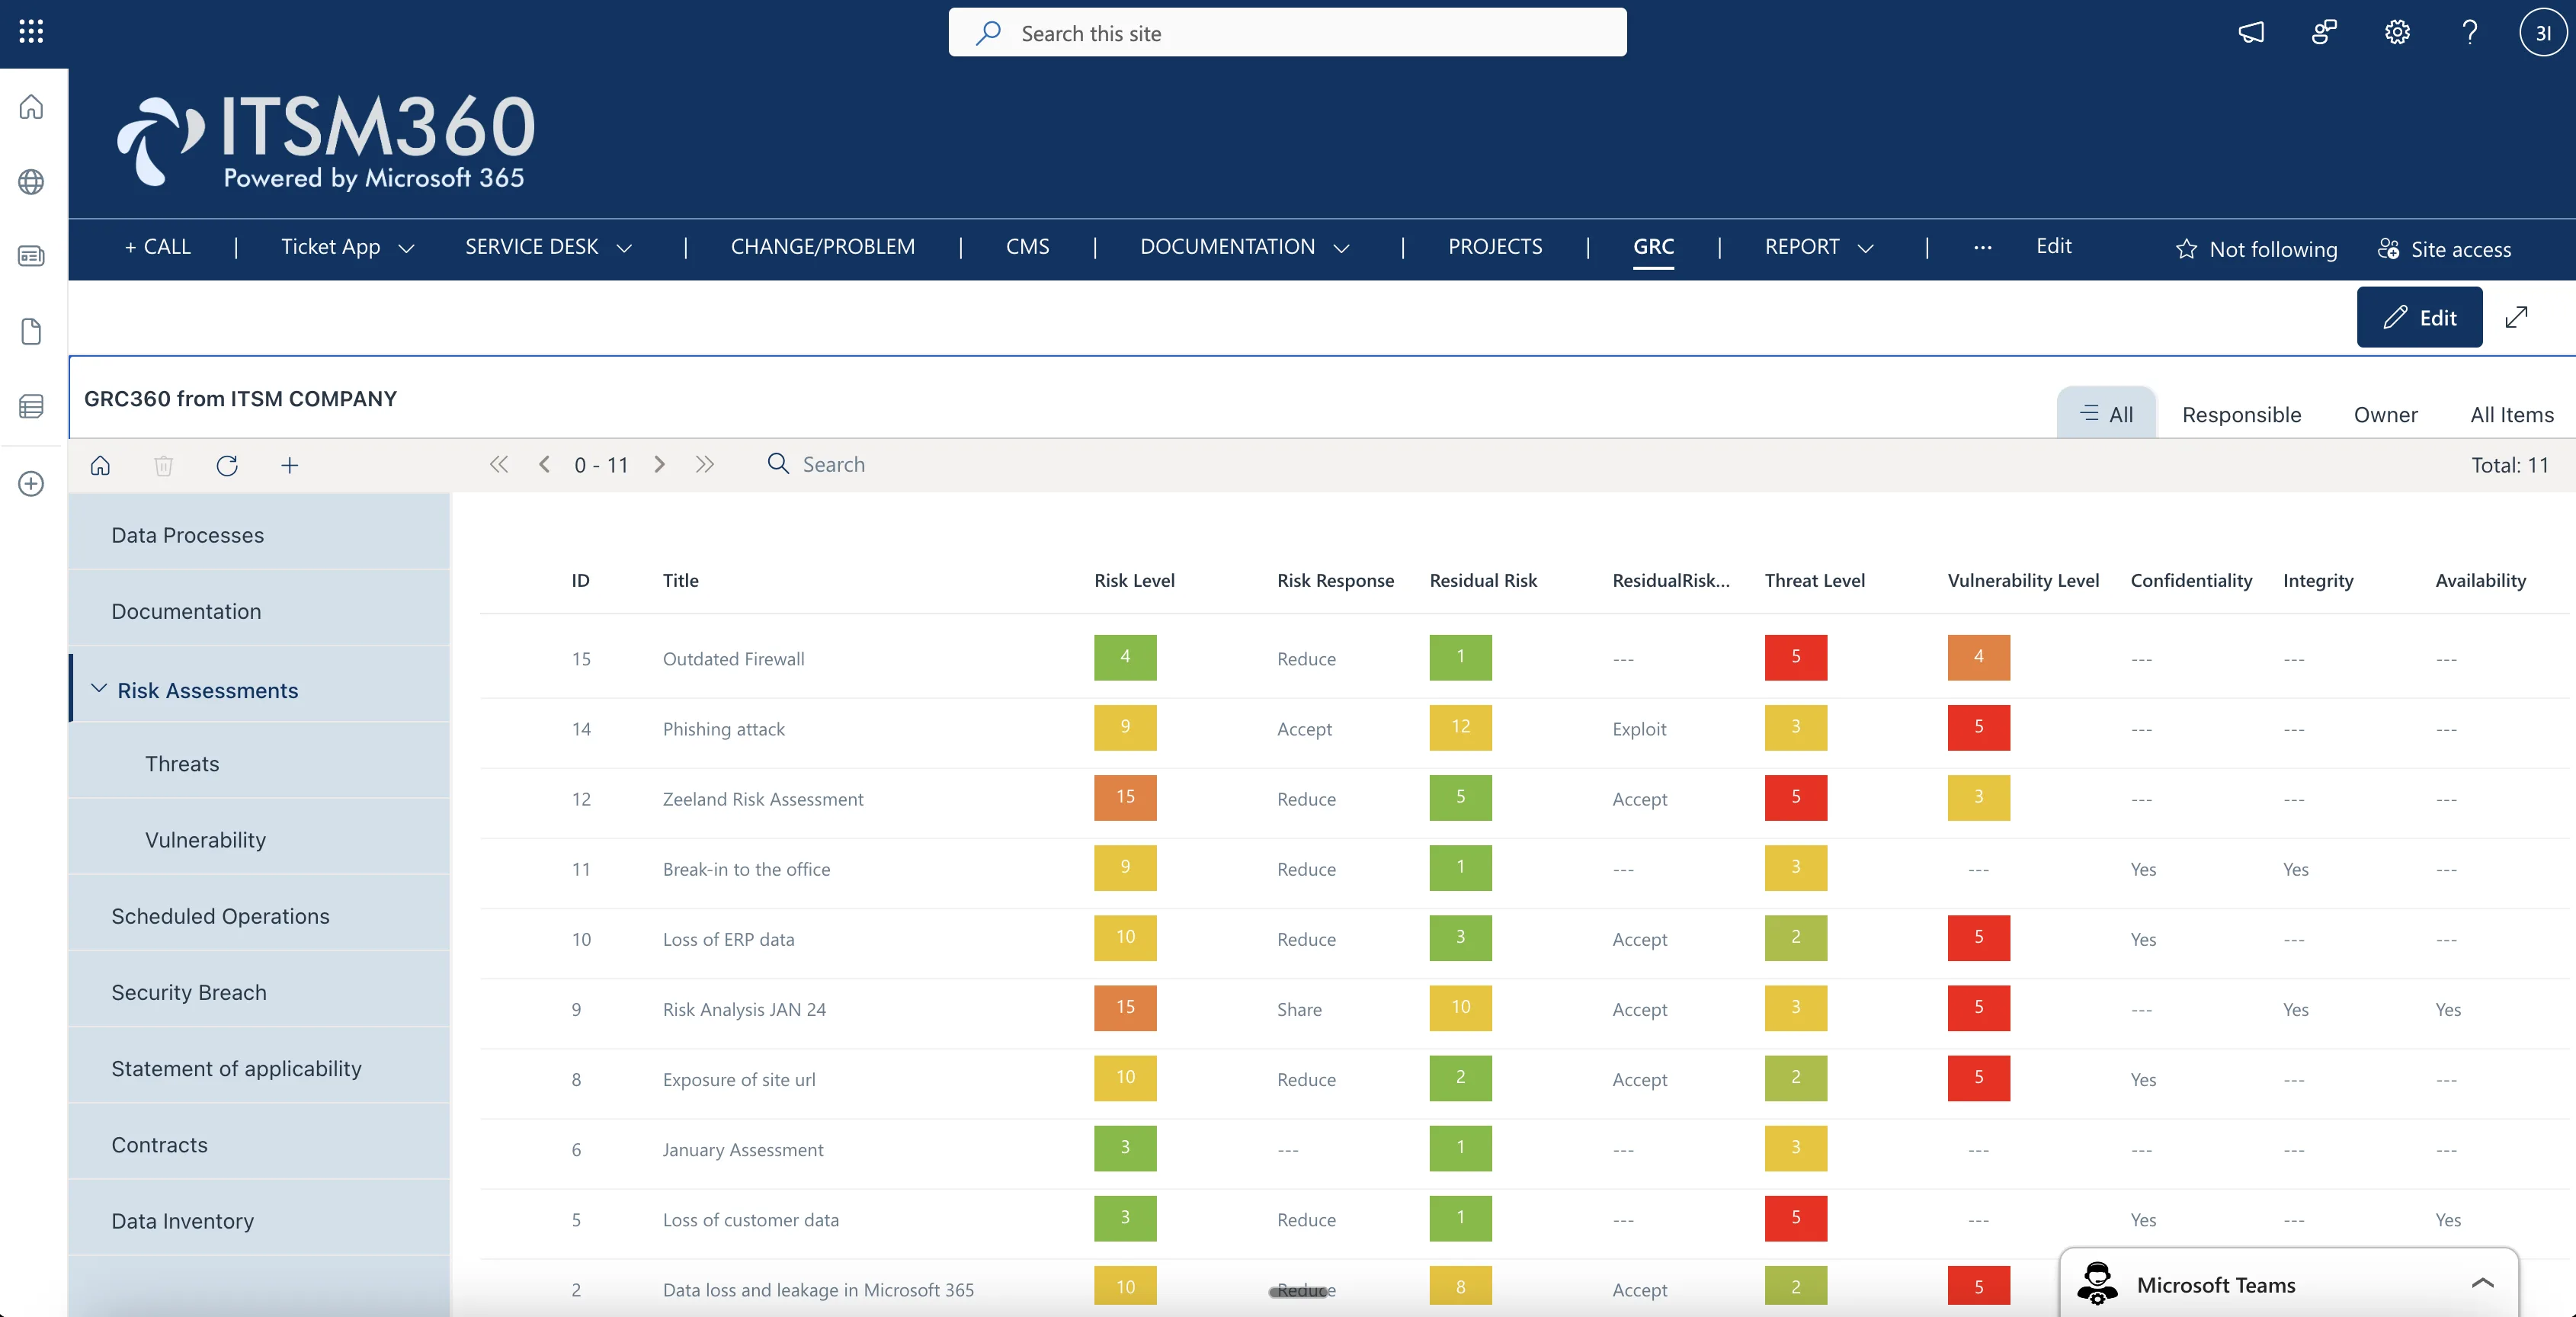Toggle the Not following star
This screenshot has height=1317, width=2576.
[x=2186, y=249]
